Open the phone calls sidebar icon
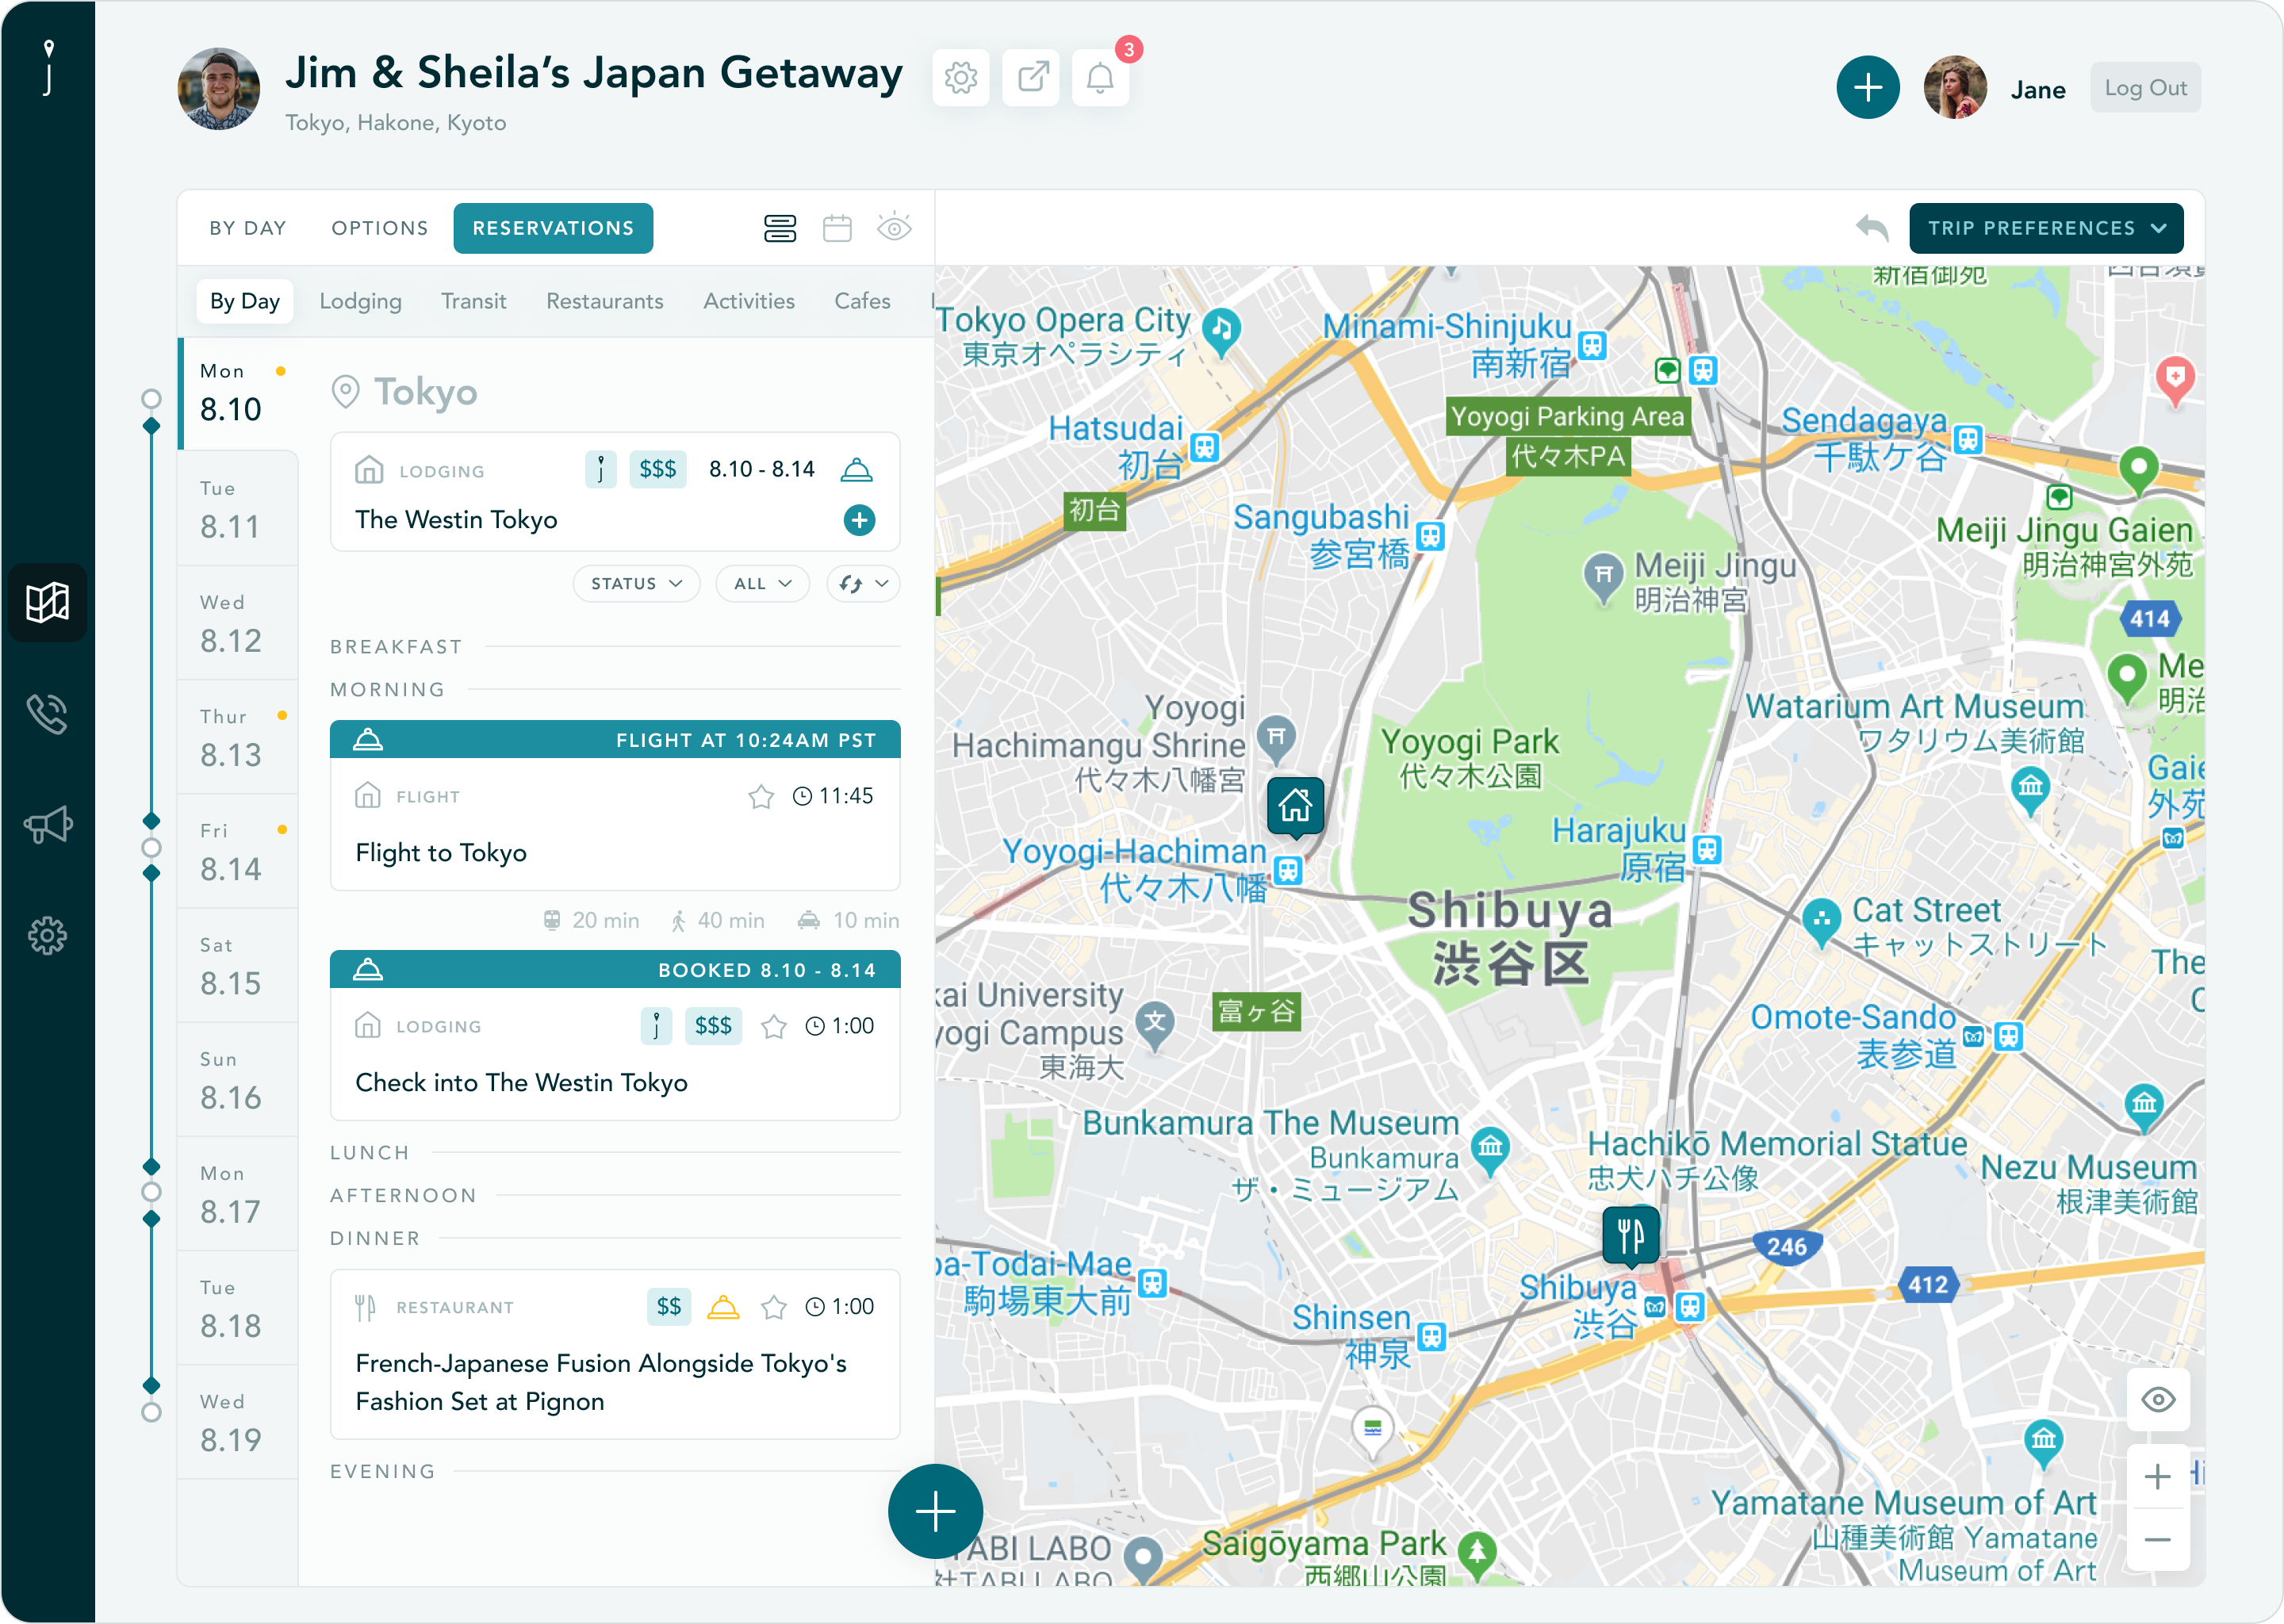Viewport: 2284px width, 1624px height. click(x=47, y=714)
